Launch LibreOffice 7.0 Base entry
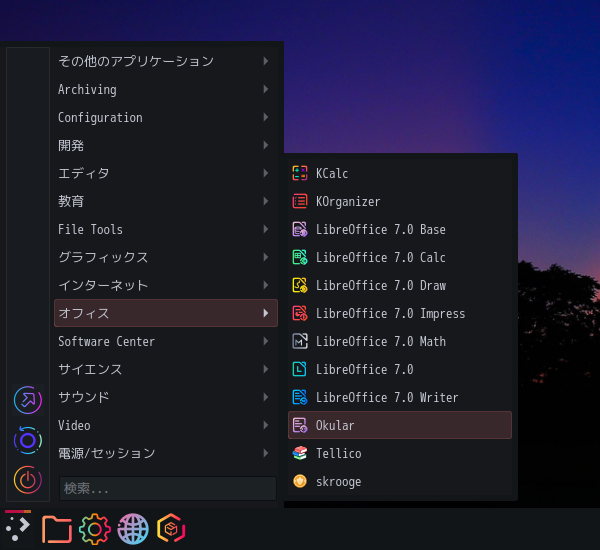Screen dimensions: 600x550 (400, 229)
